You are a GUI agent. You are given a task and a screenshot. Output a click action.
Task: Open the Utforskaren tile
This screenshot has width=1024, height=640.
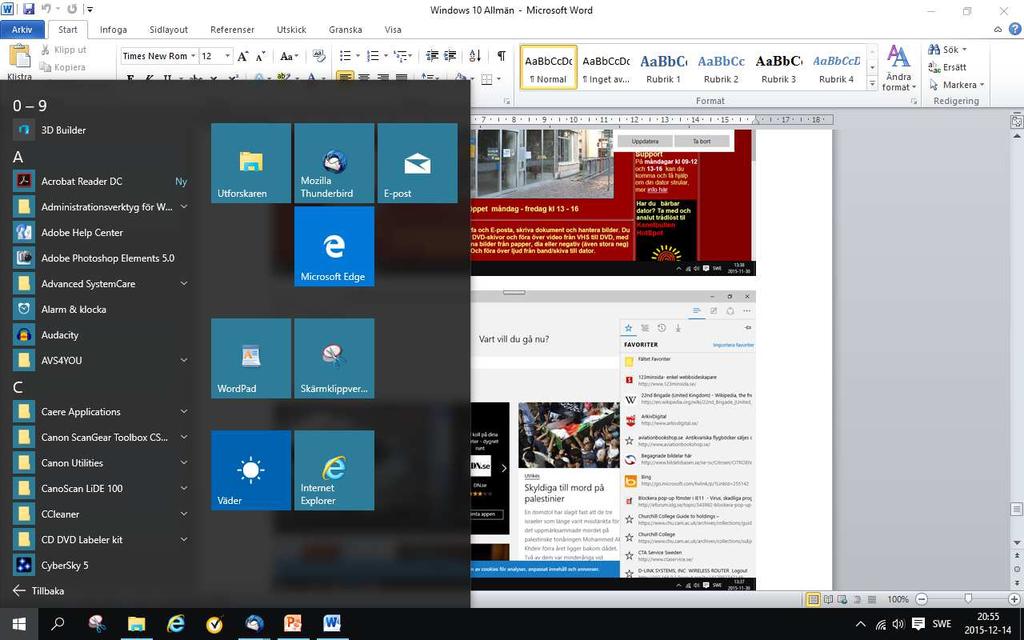click(251, 163)
